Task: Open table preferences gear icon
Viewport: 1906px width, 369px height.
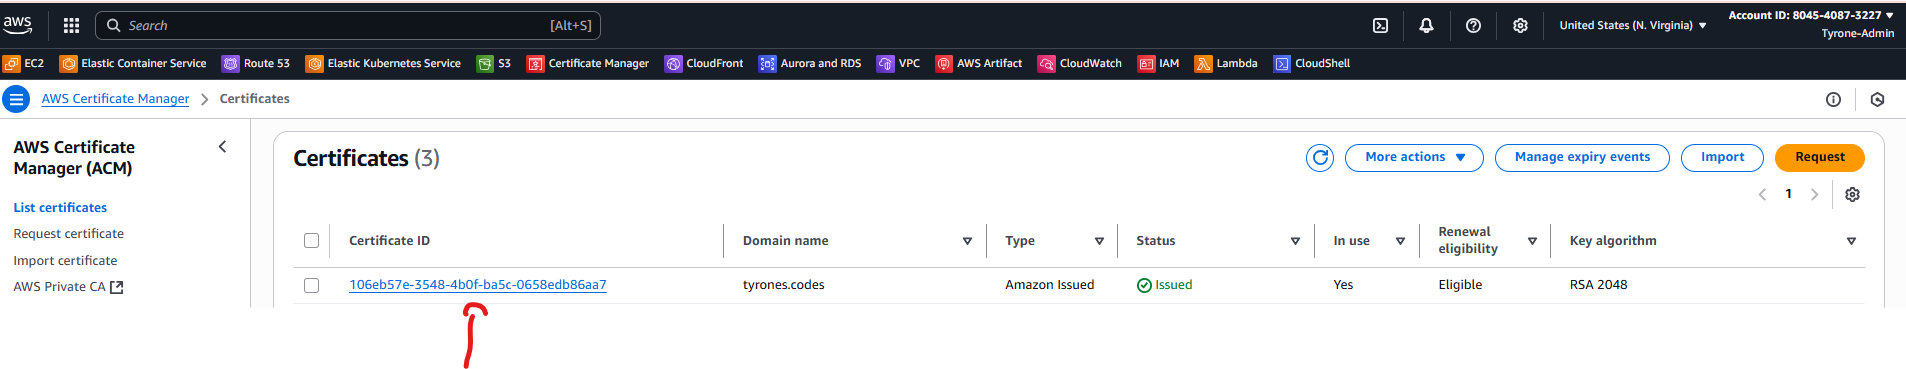Action: coord(1852,195)
